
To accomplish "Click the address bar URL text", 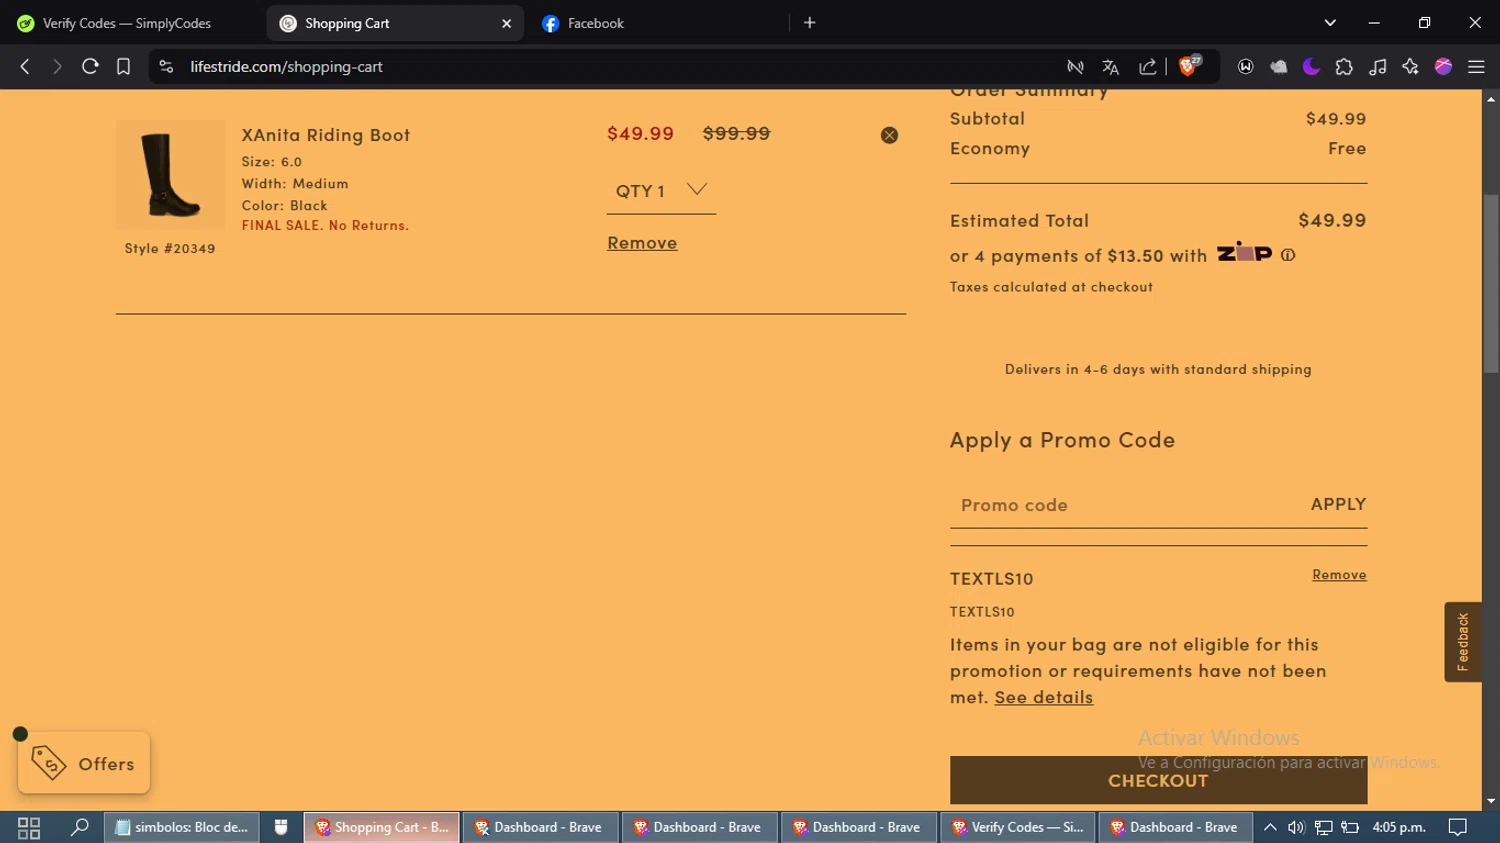I will [287, 67].
